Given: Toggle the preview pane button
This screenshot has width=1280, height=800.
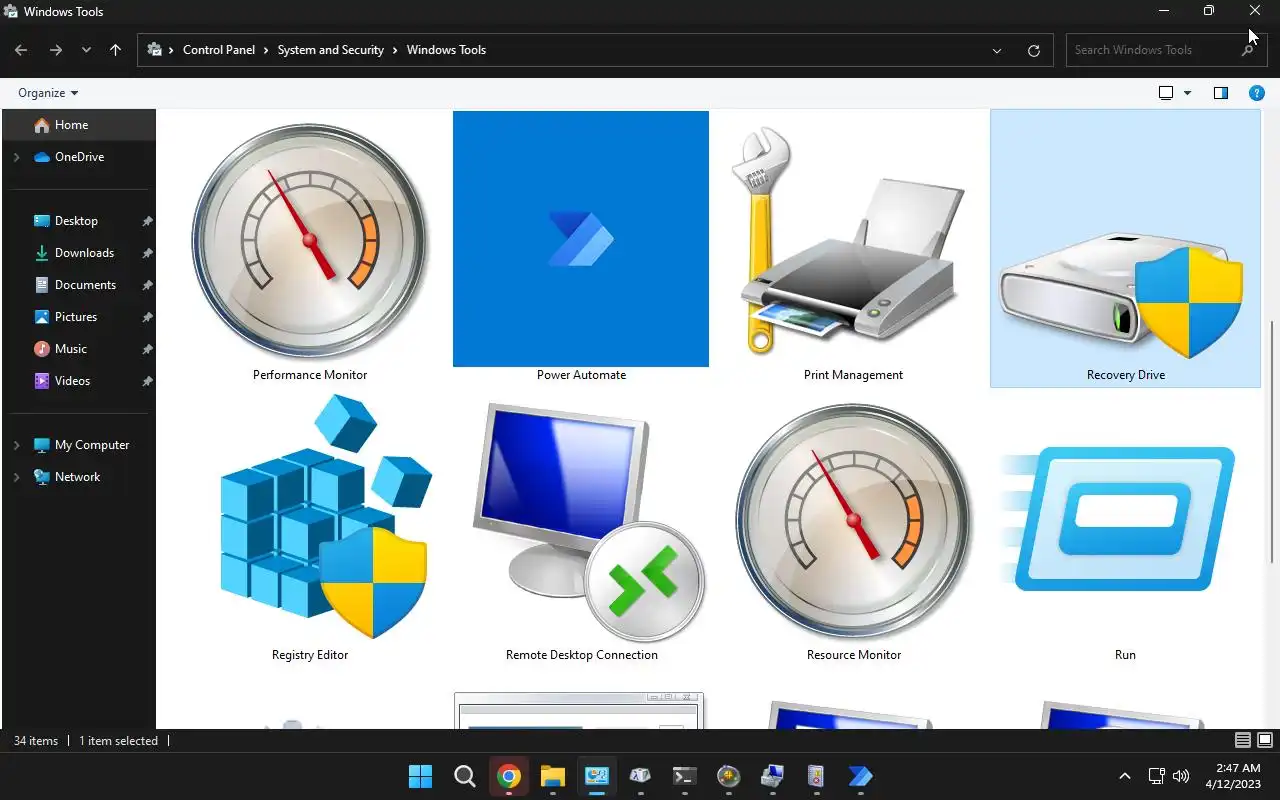Looking at the screenshot, I should point(1221,93).
